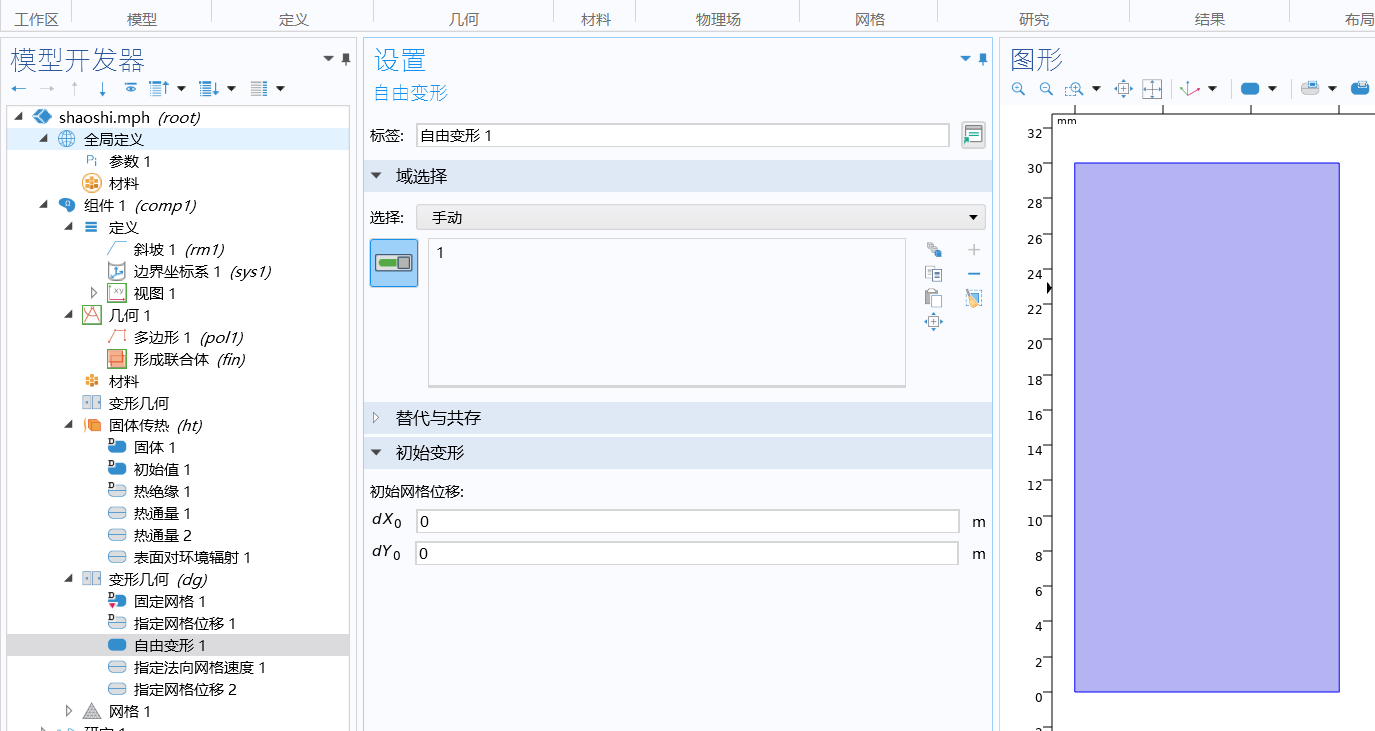
Task: Collapse the 域选择 section
Action: coord(377,176)
